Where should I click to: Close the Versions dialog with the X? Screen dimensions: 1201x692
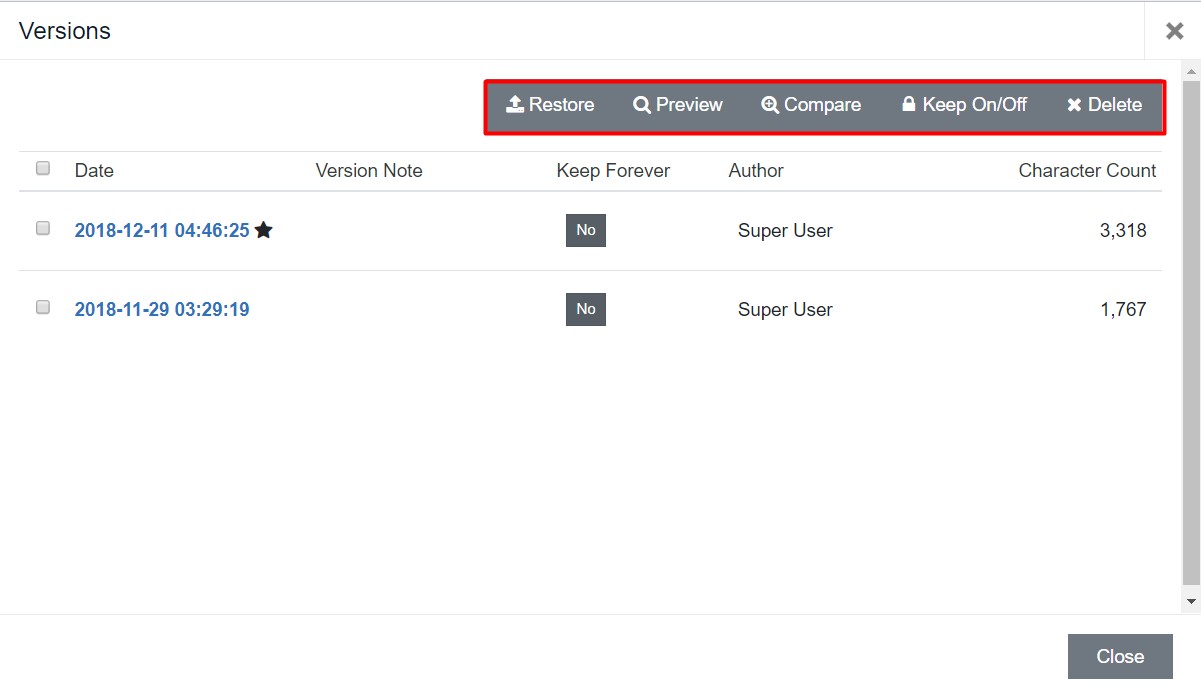1175,31
